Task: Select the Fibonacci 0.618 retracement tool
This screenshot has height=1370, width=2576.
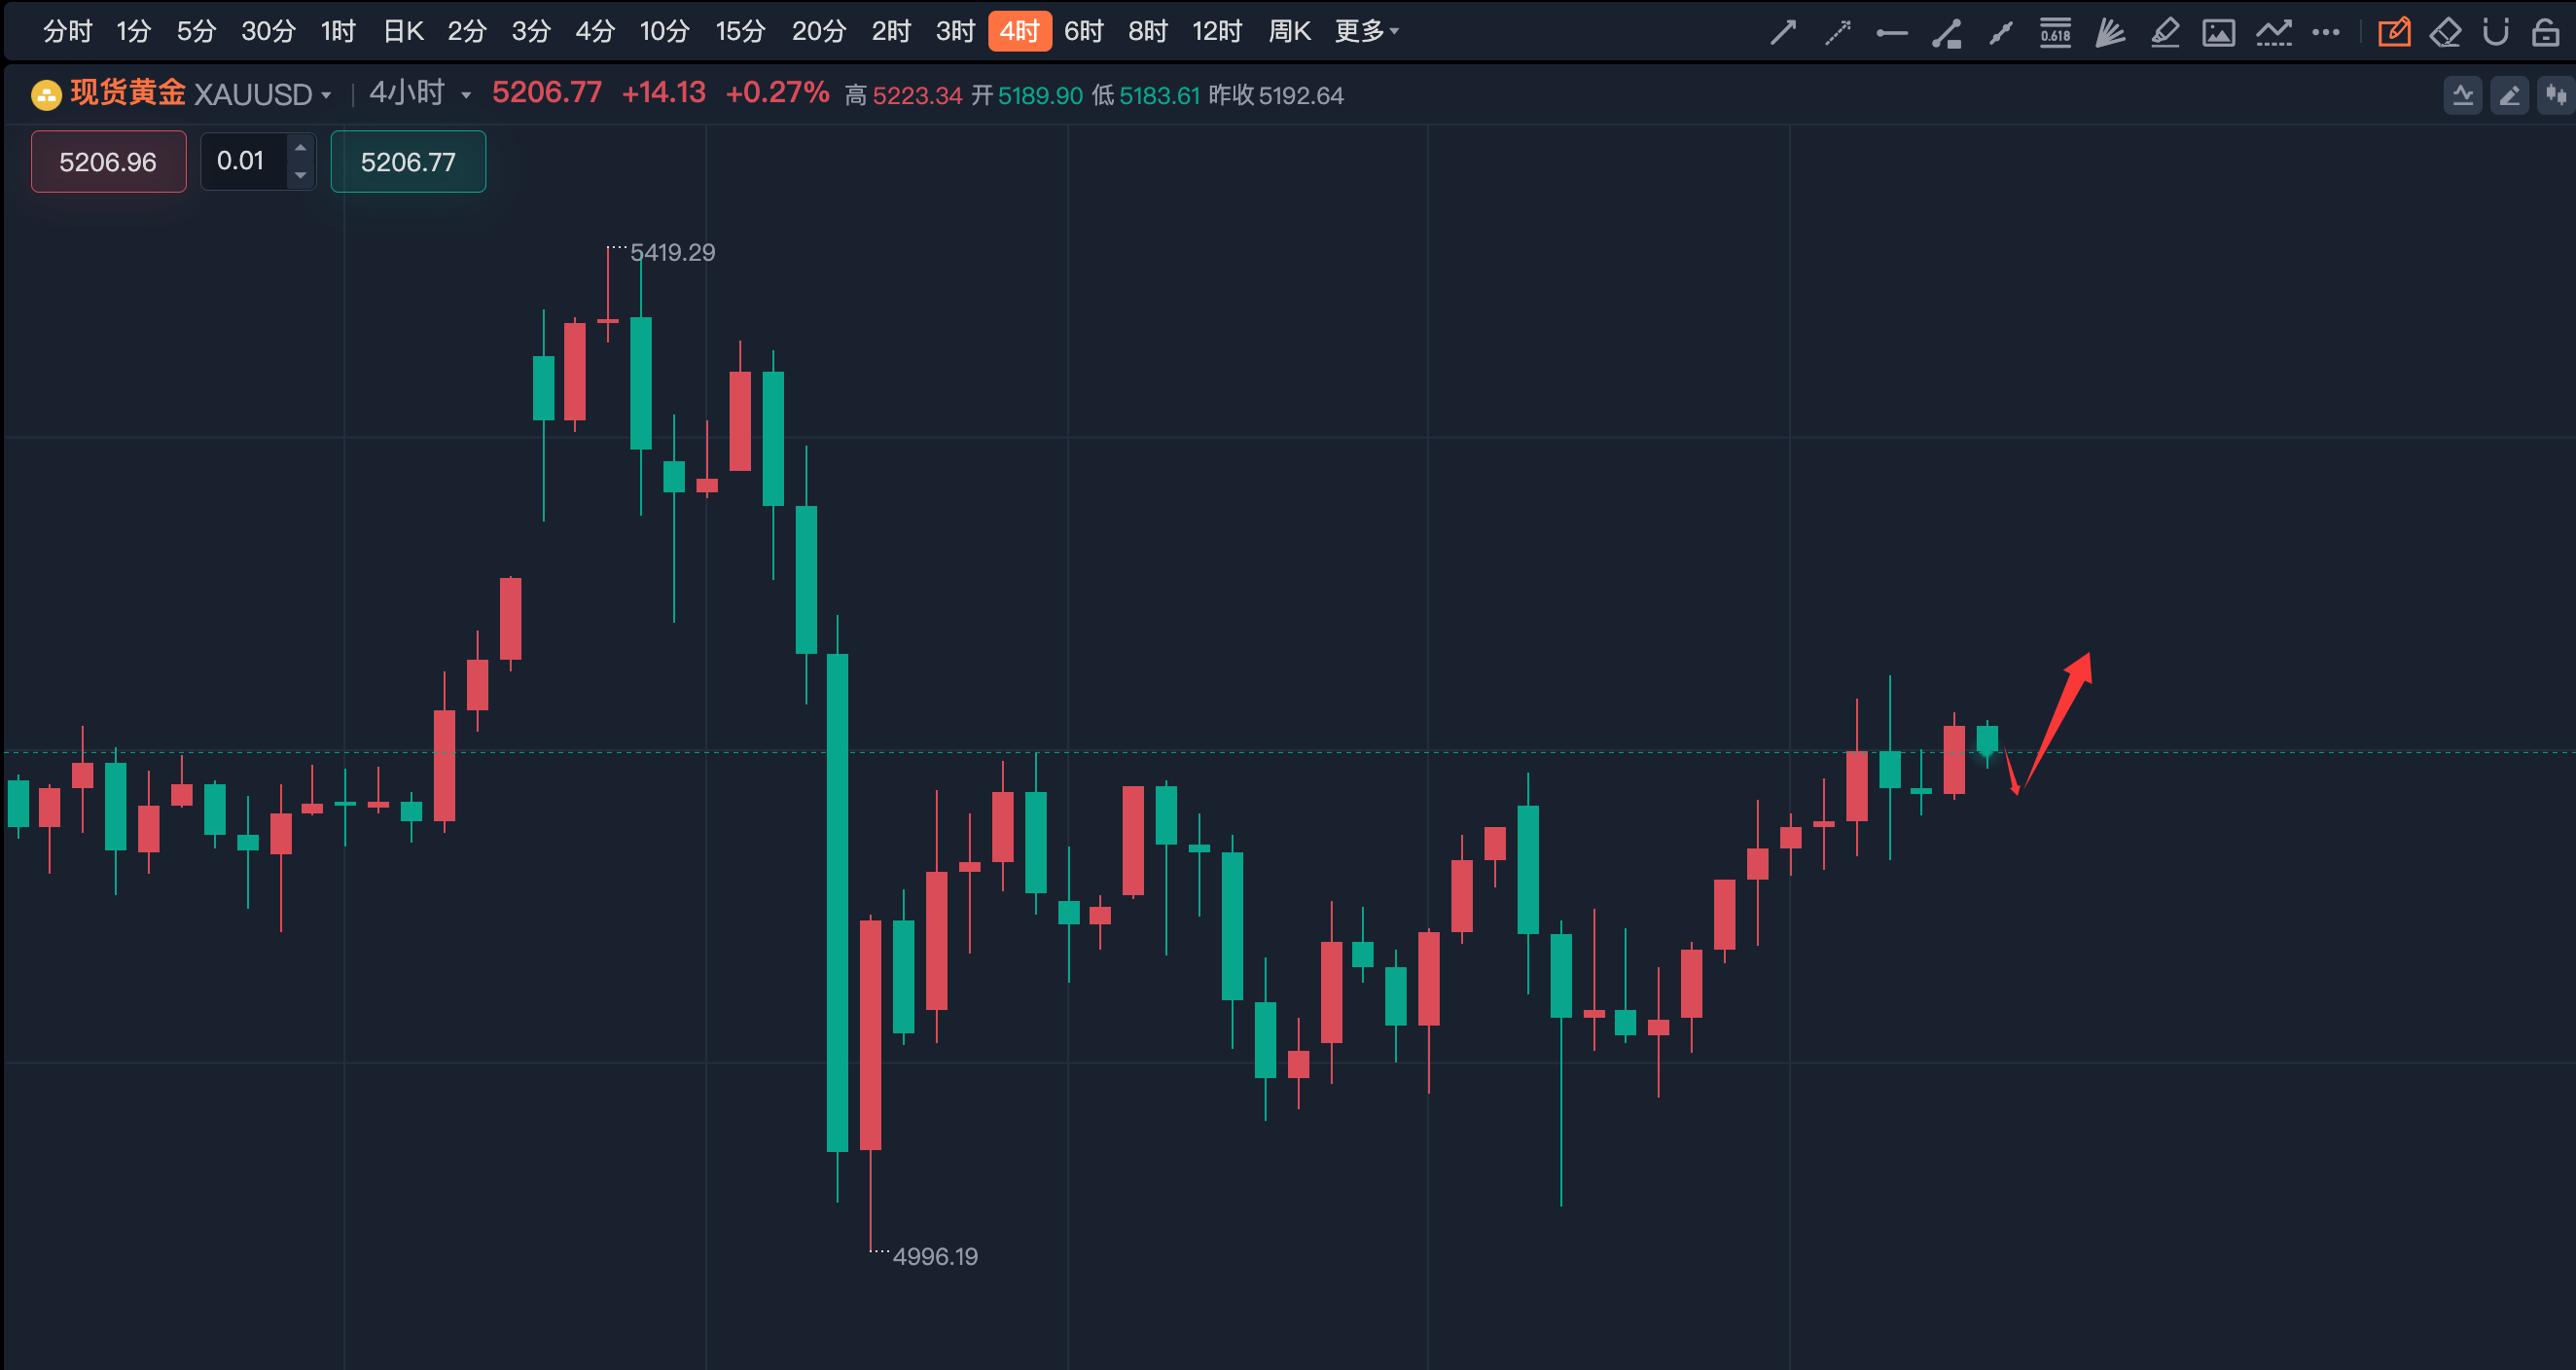Action: click(2055, 33)
